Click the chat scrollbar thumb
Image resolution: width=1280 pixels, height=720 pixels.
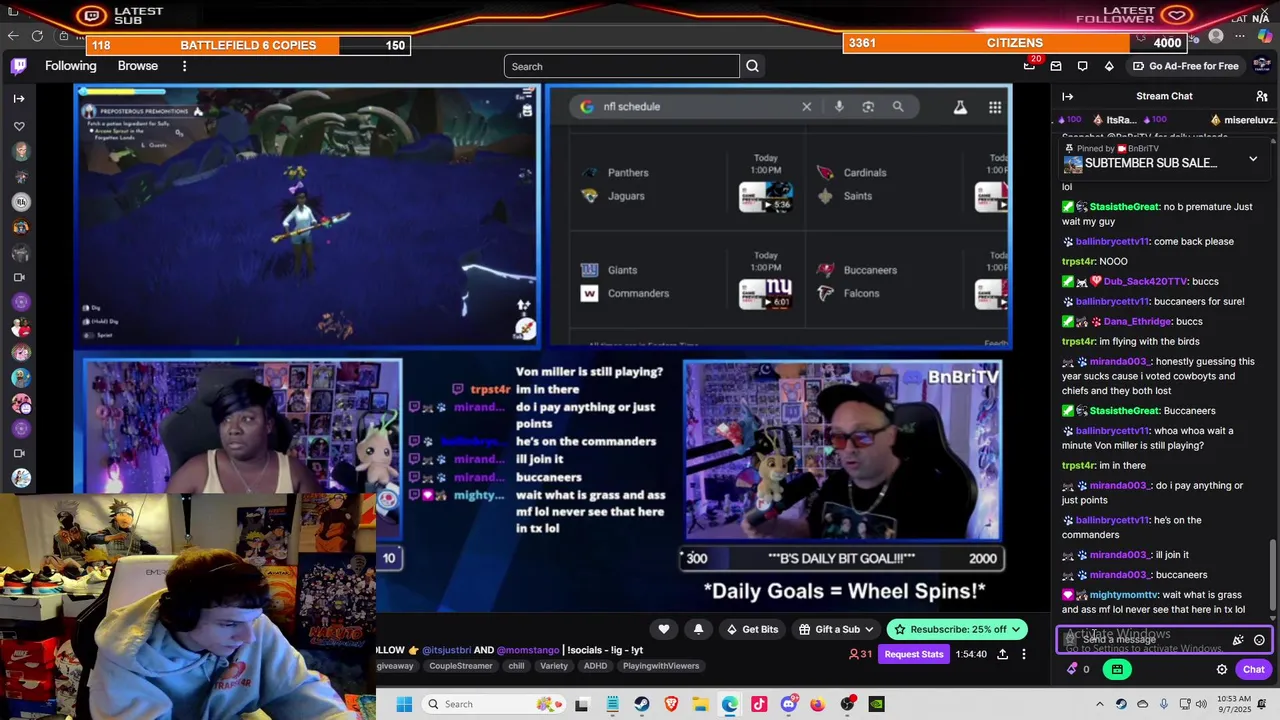(x=1273, y=576)
